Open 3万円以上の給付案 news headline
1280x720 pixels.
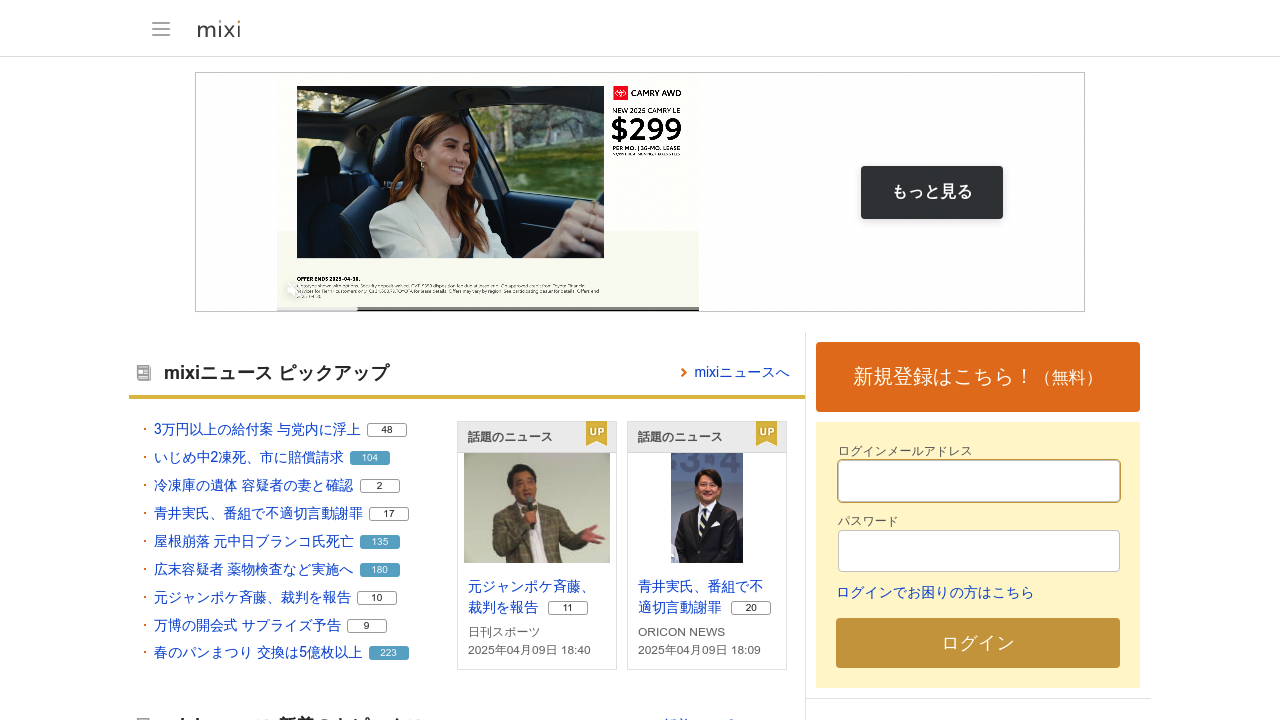coord(257,429)
